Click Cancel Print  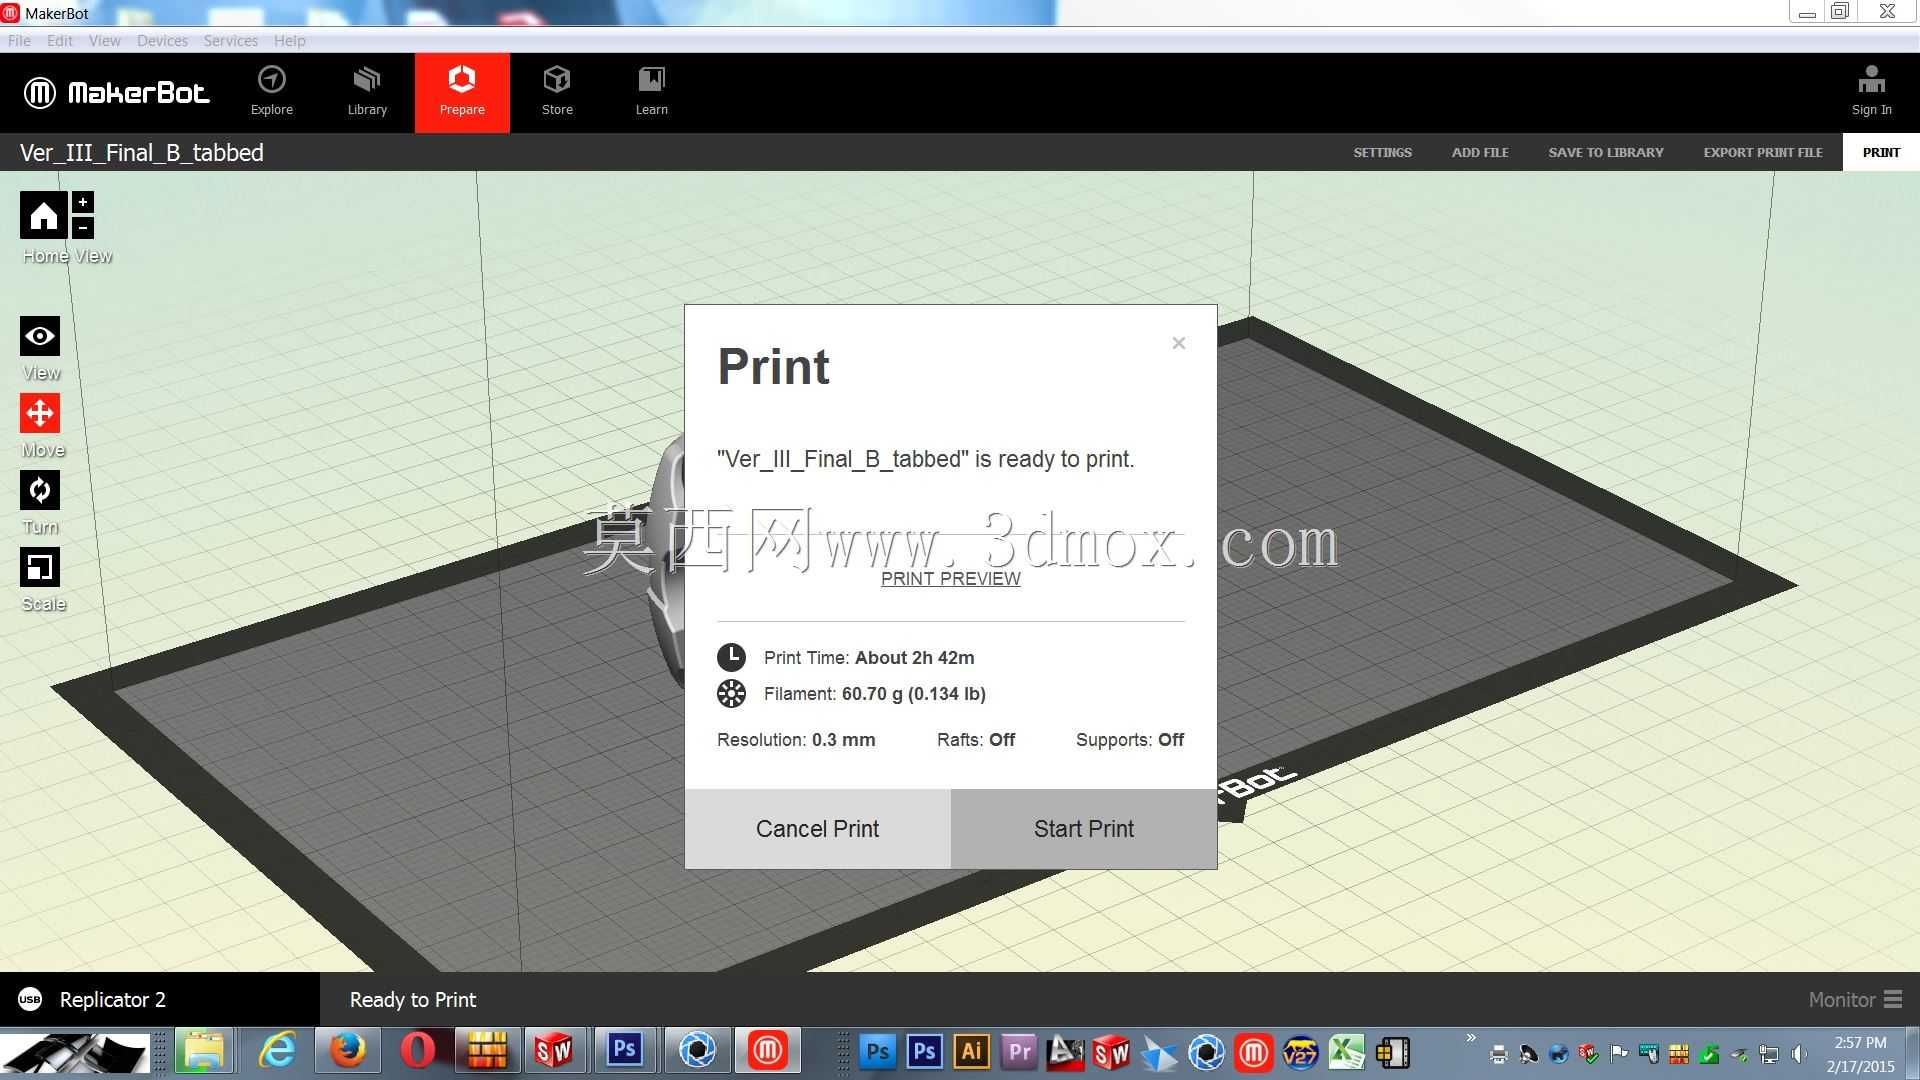pyautogui.click(x=818, y=829)
